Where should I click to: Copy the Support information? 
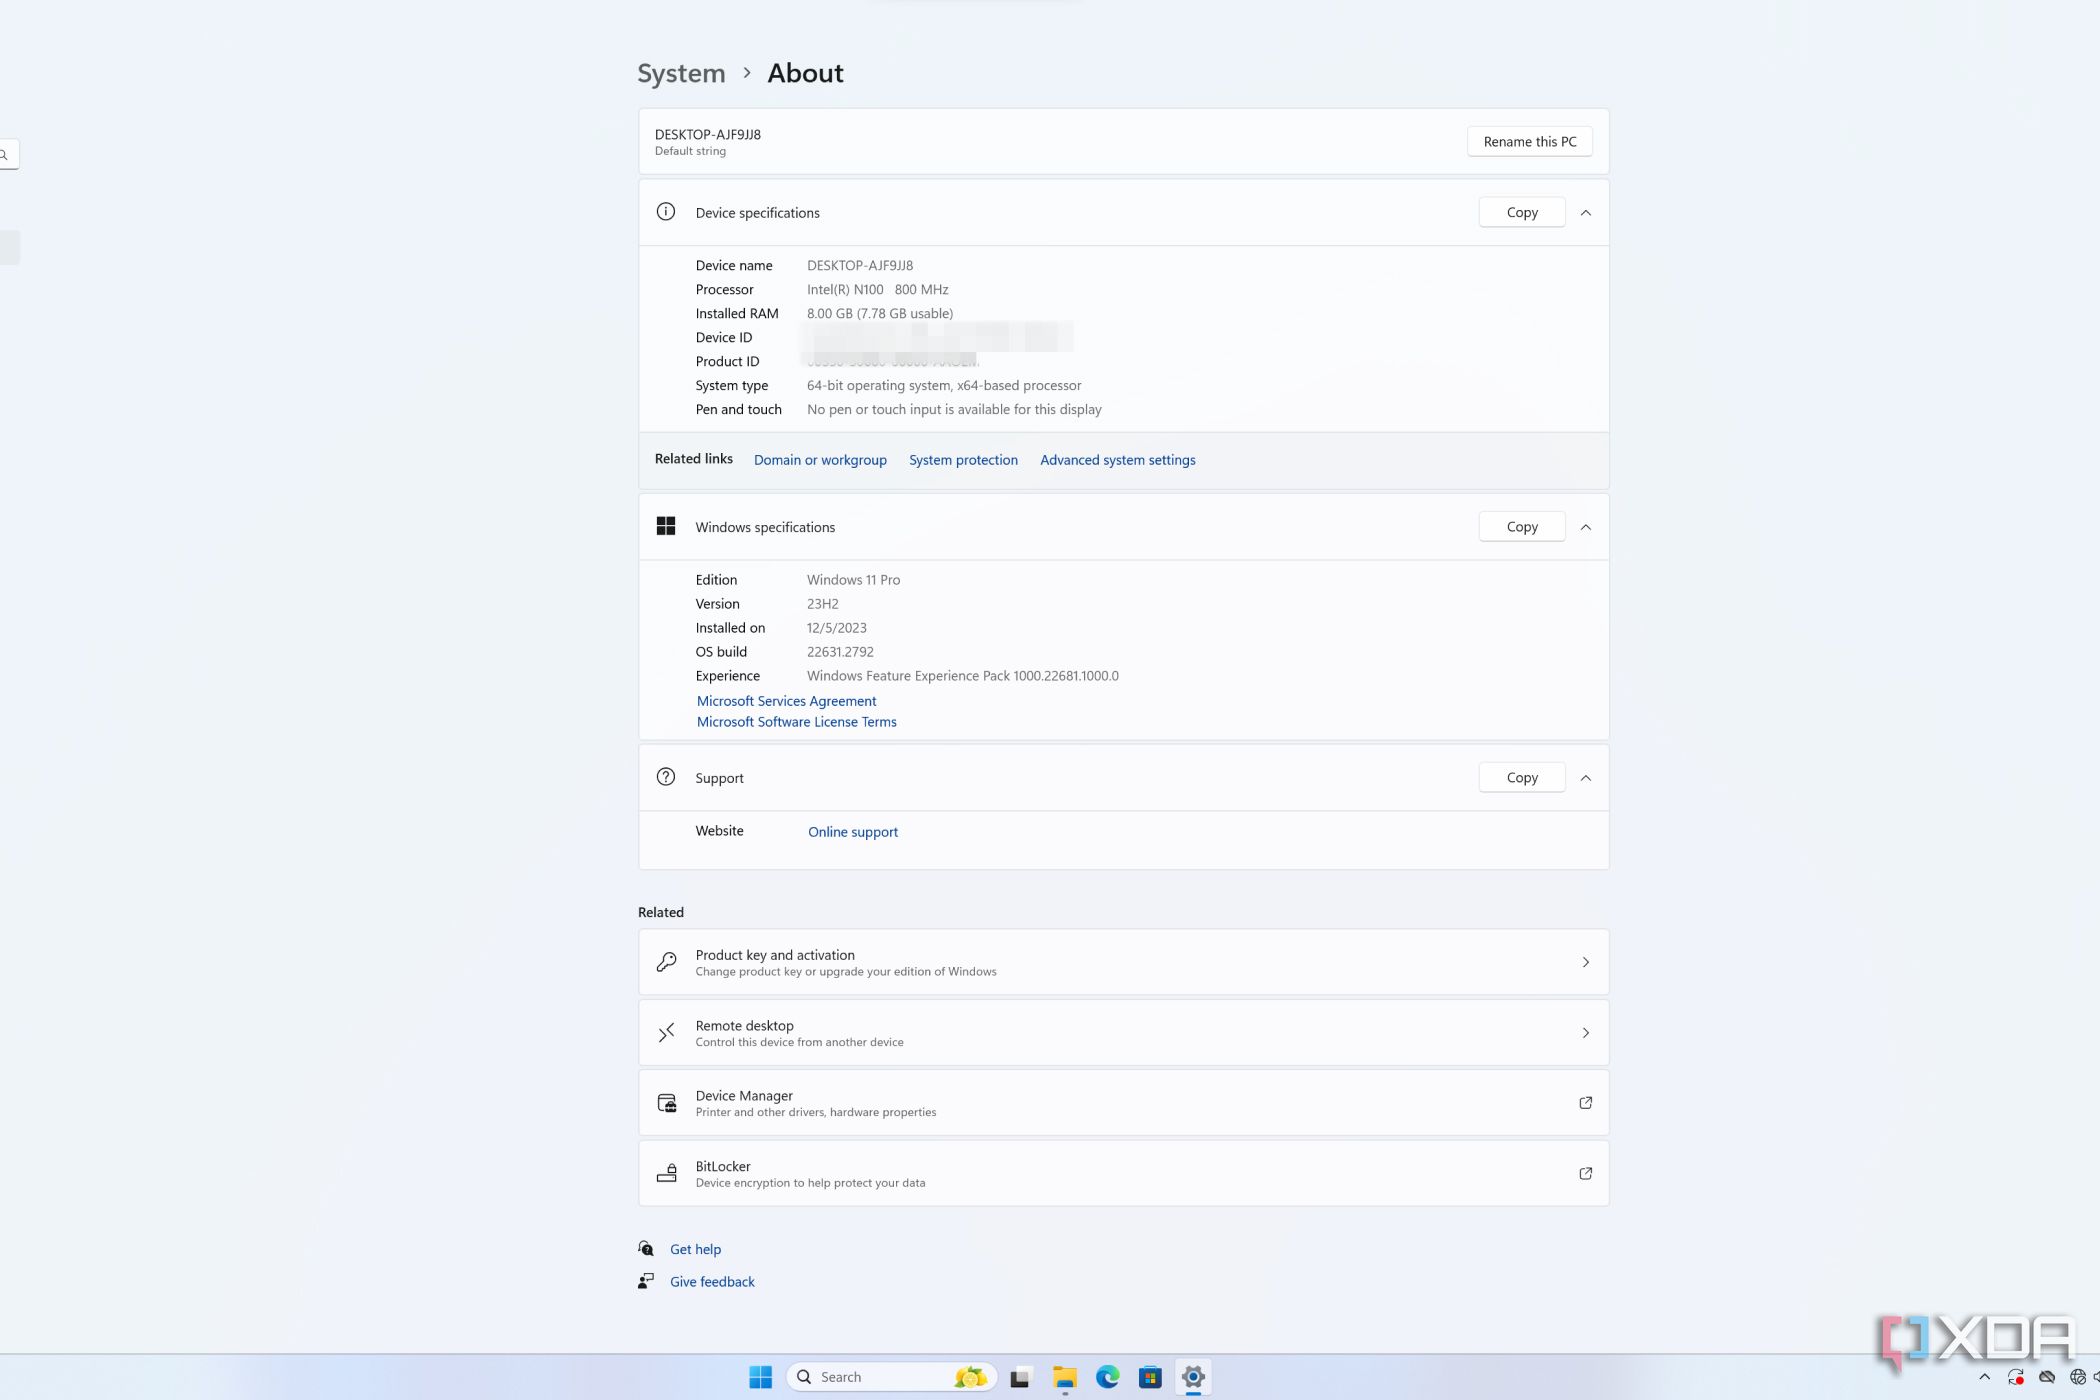pos(1521,777)
